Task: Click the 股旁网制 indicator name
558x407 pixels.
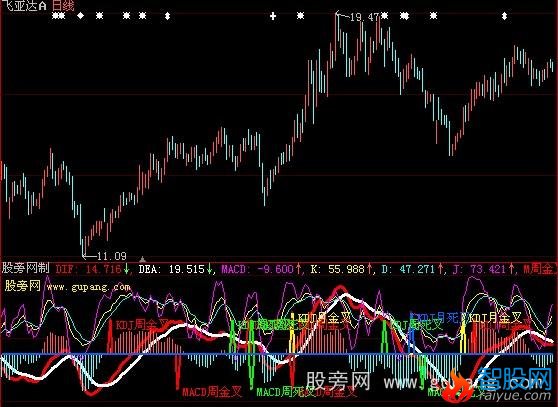Action: 26,268
